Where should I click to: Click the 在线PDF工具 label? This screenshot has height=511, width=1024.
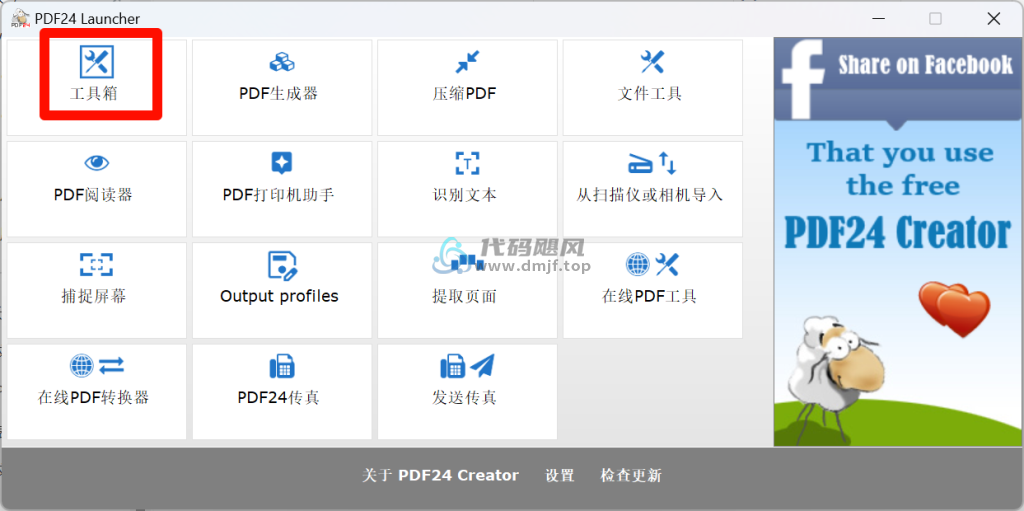click(650, 296)
